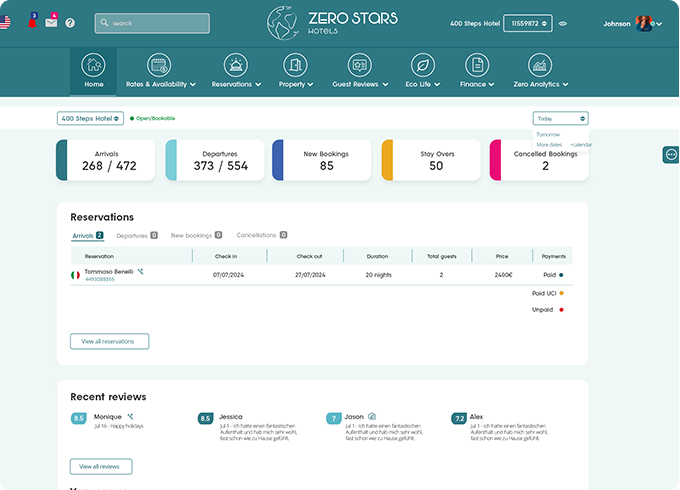This screenshot has height=490, width=680.
Task: Click the Reservations bell icon
Action: click(236, 66)
